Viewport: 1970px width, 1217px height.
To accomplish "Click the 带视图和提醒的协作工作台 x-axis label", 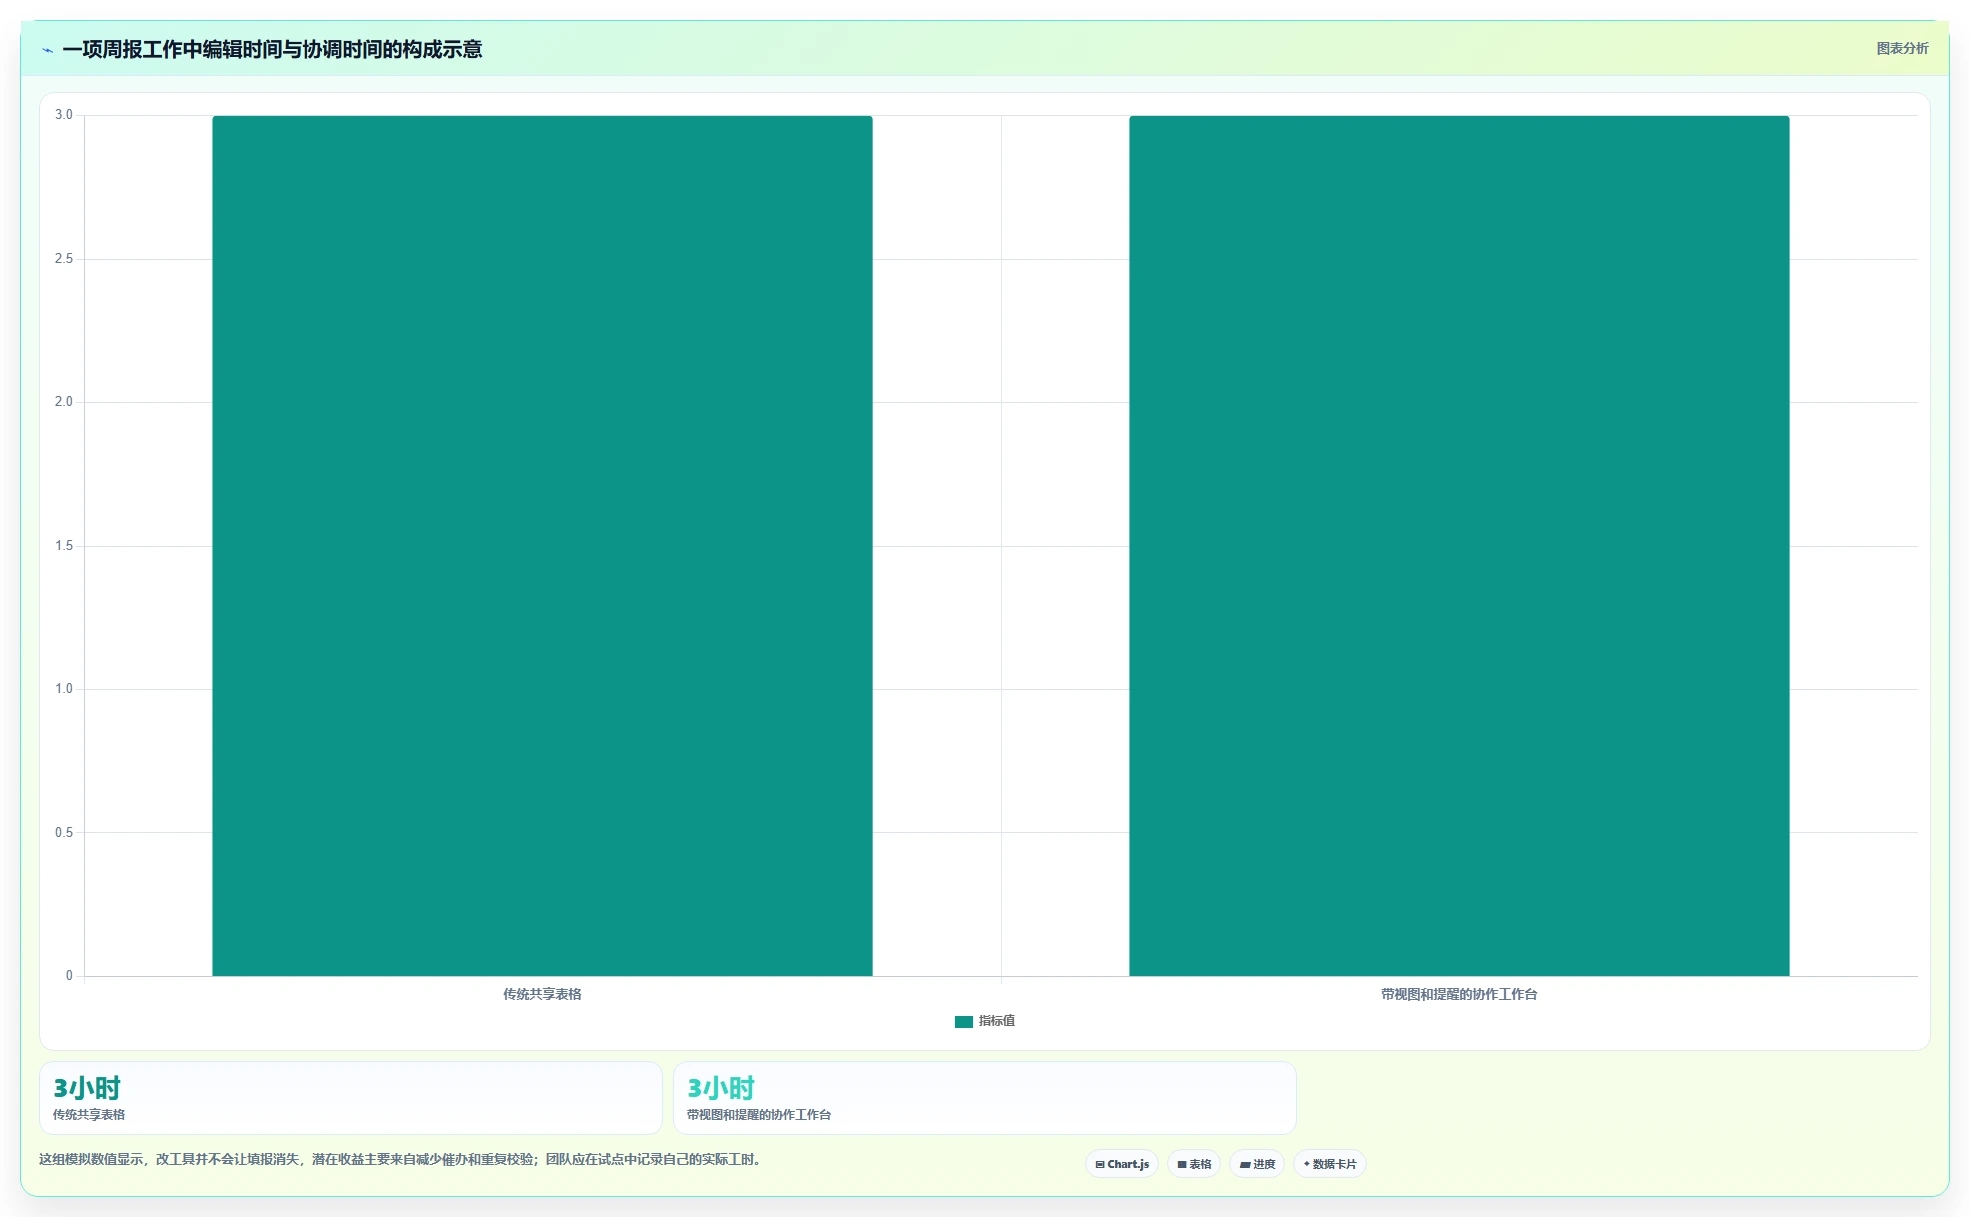I will pyautogui.click(x=1459, y=994).
